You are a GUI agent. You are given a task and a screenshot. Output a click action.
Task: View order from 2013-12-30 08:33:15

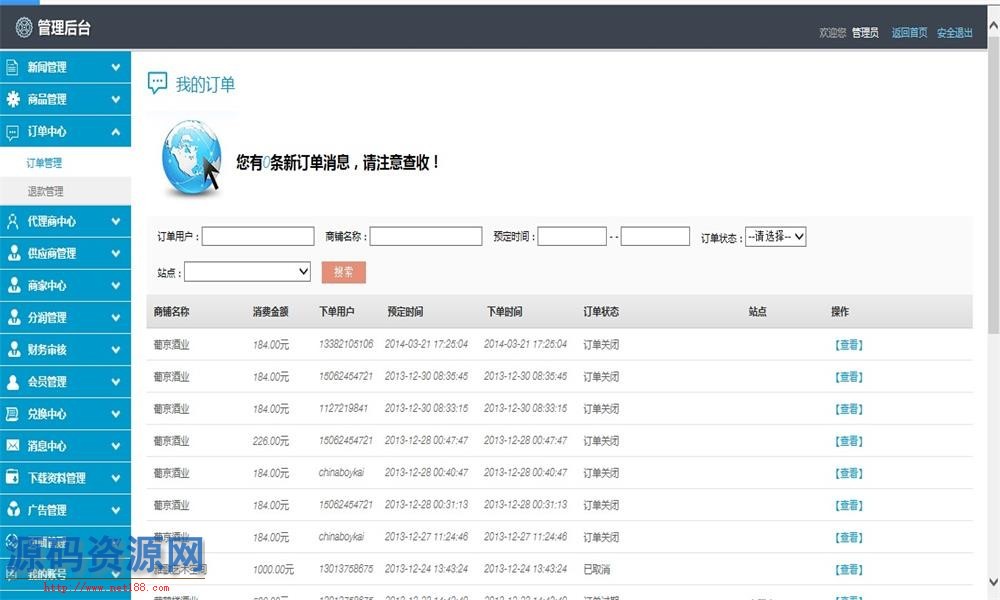(x=849, y=409)
